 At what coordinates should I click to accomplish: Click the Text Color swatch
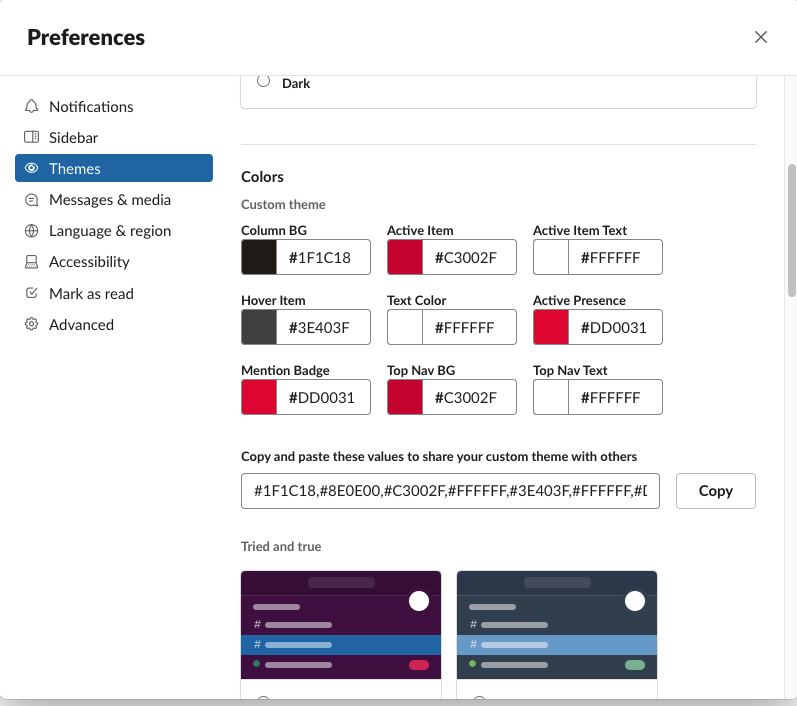[x=405, y=327]
